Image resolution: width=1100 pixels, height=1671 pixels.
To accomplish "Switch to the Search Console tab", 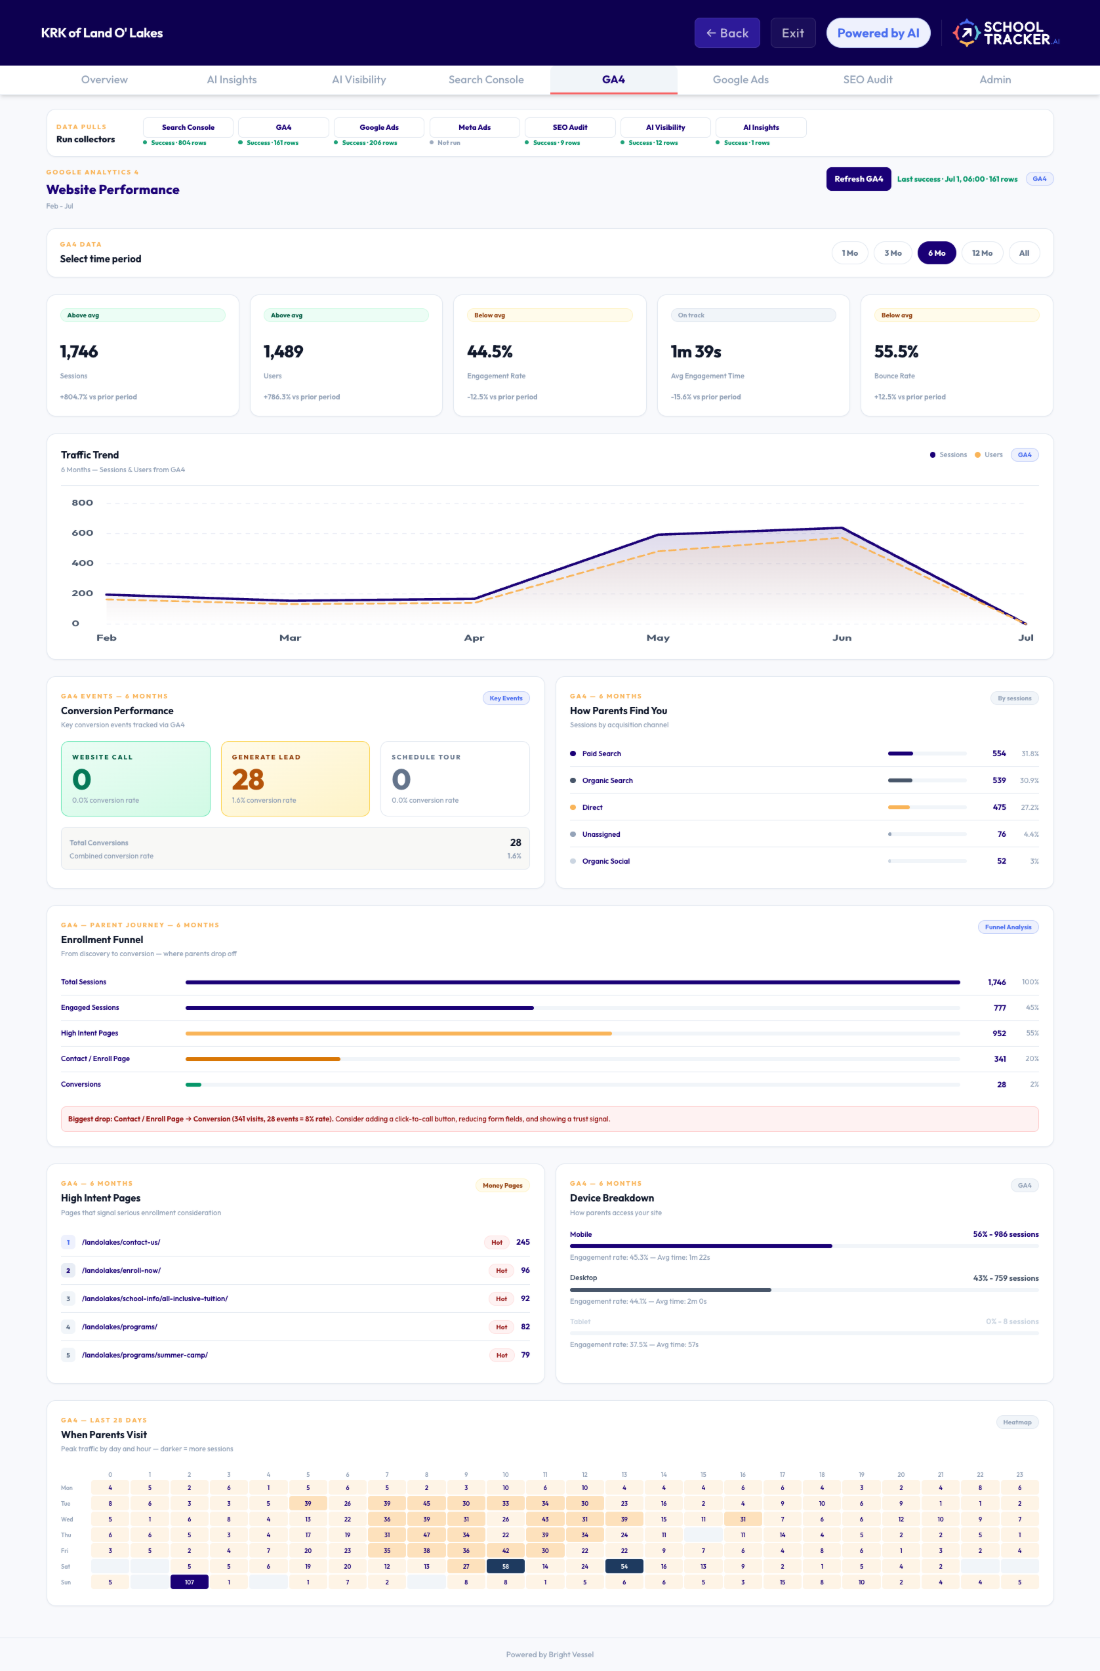I will [486, 80].
